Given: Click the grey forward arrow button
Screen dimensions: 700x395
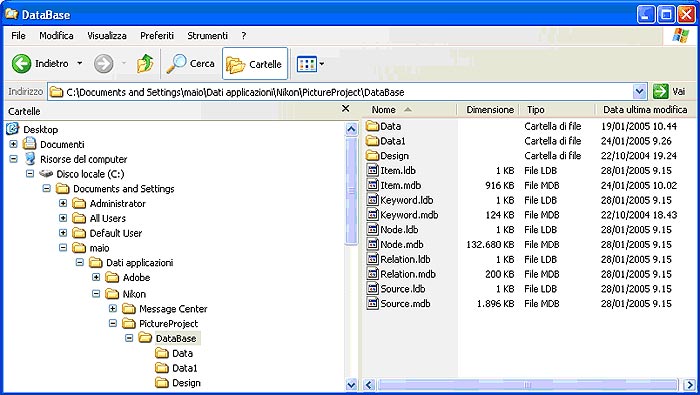Looking at the screenshot, I should click(103, 64).
